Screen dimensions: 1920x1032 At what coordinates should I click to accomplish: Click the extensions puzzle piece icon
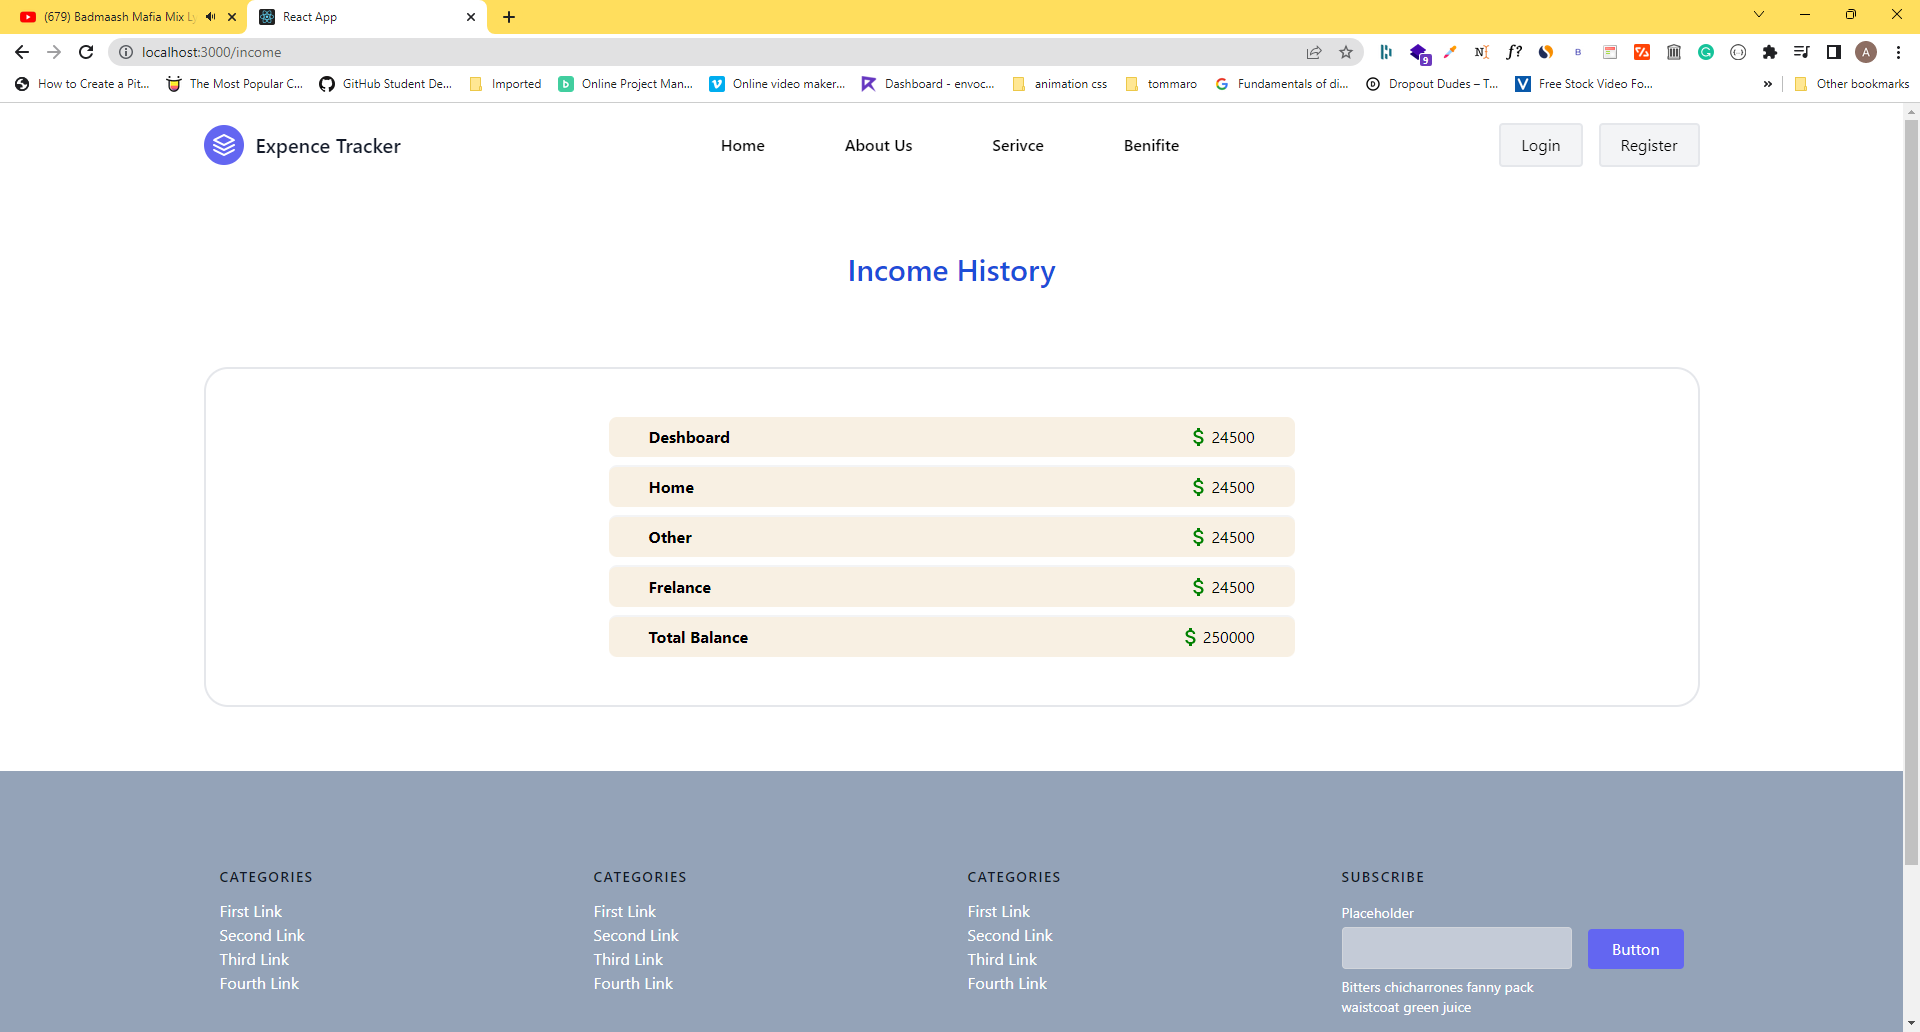(x=1770, y=52)
